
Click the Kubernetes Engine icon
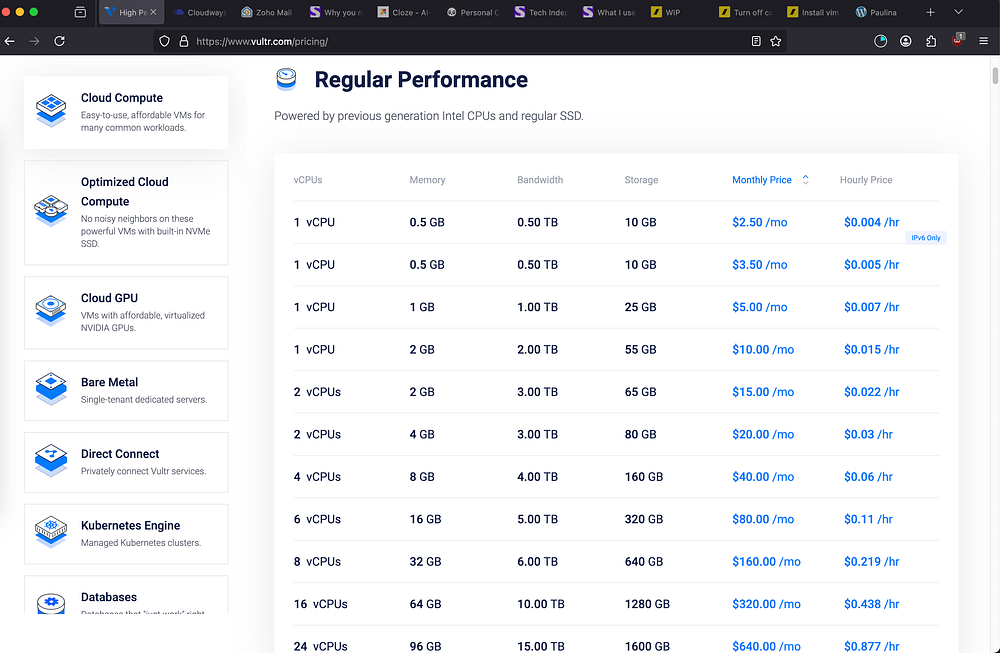[x=51, y=532]
